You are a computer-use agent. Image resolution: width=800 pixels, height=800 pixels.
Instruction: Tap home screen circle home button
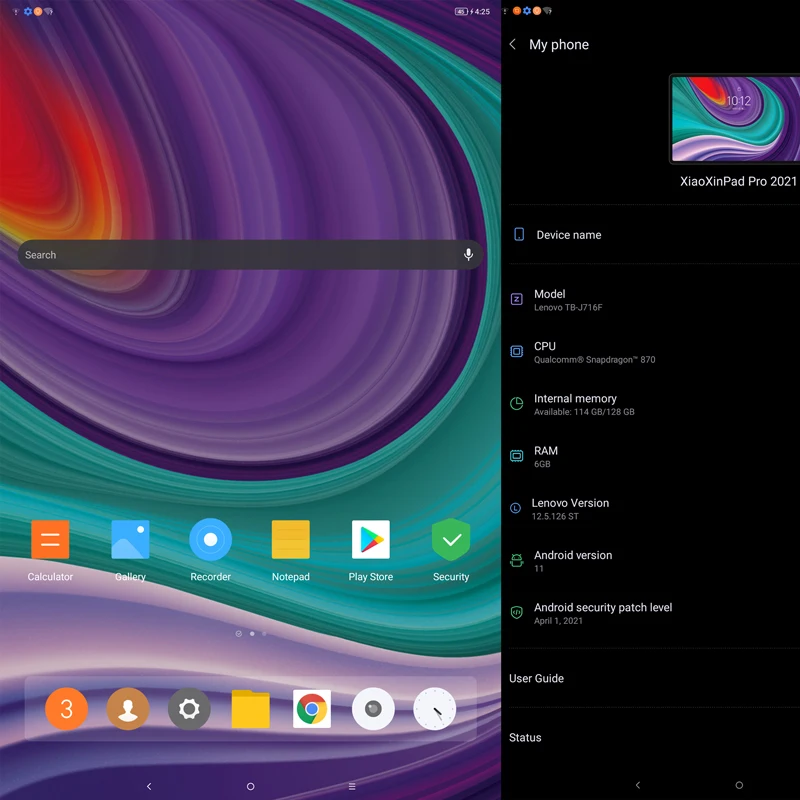[251, 786]
